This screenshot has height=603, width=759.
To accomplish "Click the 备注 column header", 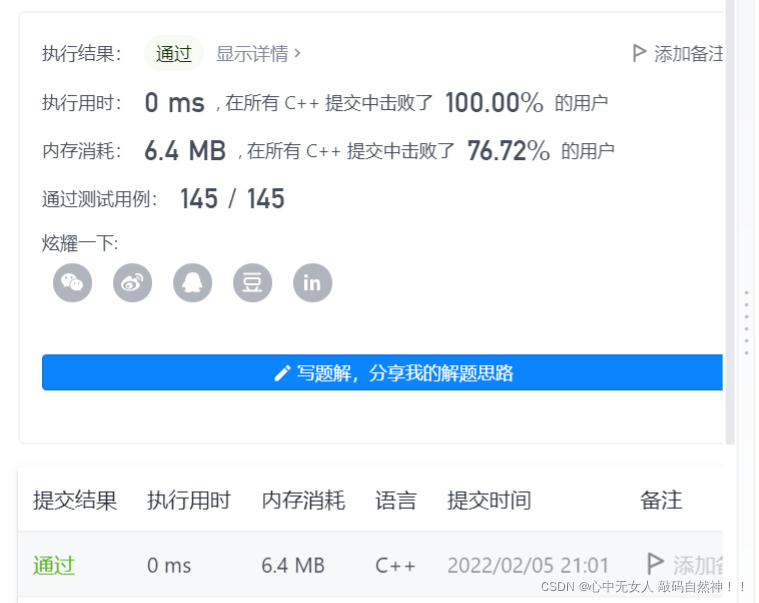I will (661, 500).
